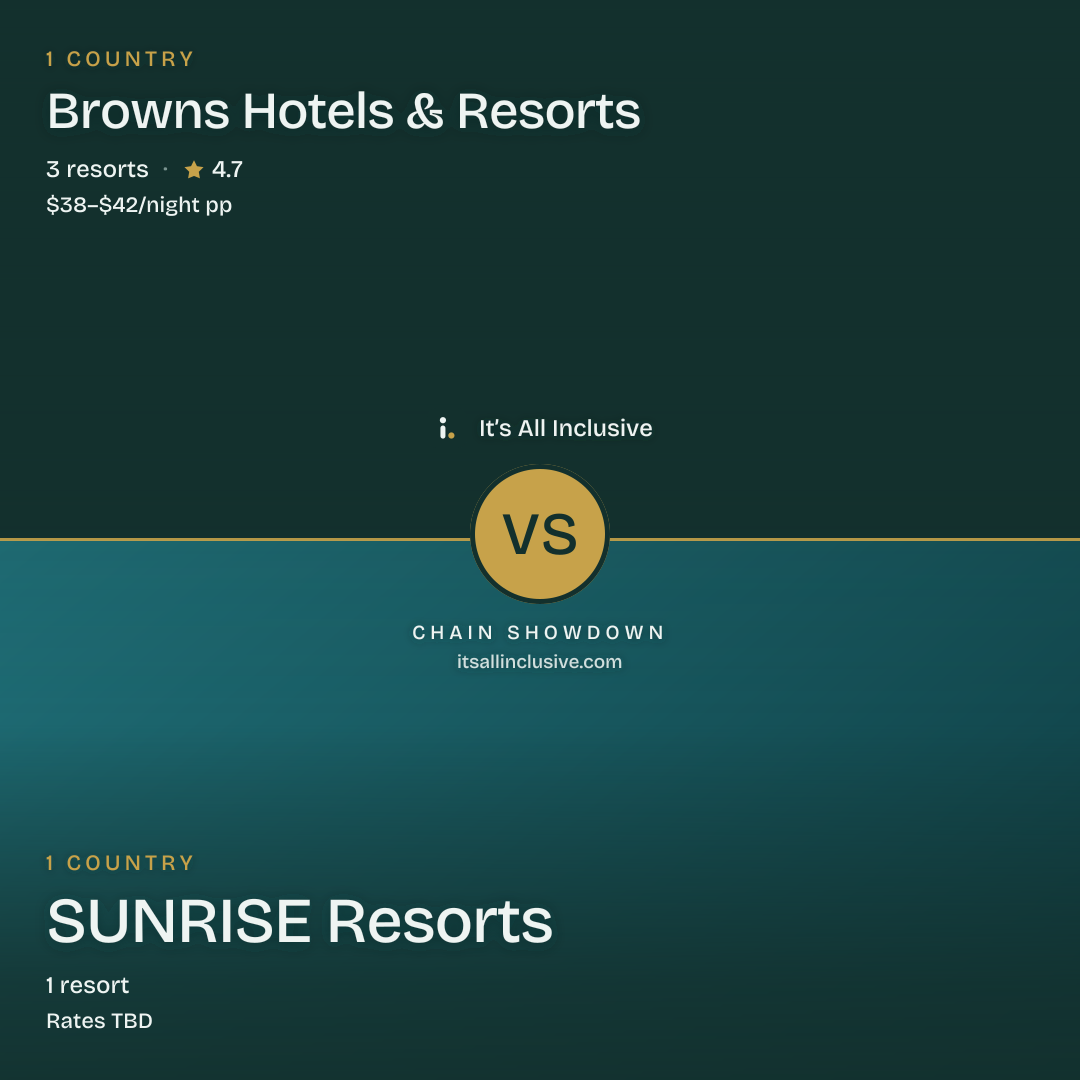Click the gold star rating icon
1080x1080 pixels.
194,169
